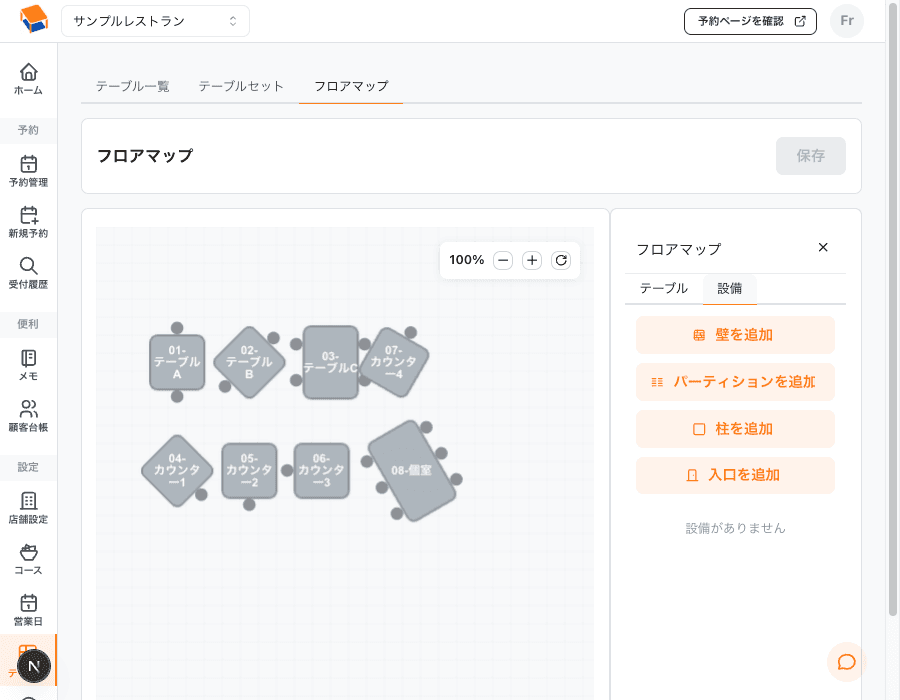Screen dimensions: 900x700
Task: Zoom in using the plus button
Action: tap(532, 260)
